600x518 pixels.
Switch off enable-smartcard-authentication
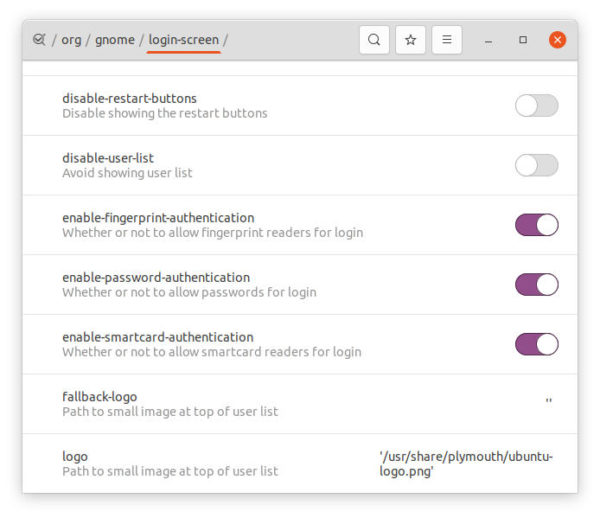pyautogui.click(x=536, y=344)
